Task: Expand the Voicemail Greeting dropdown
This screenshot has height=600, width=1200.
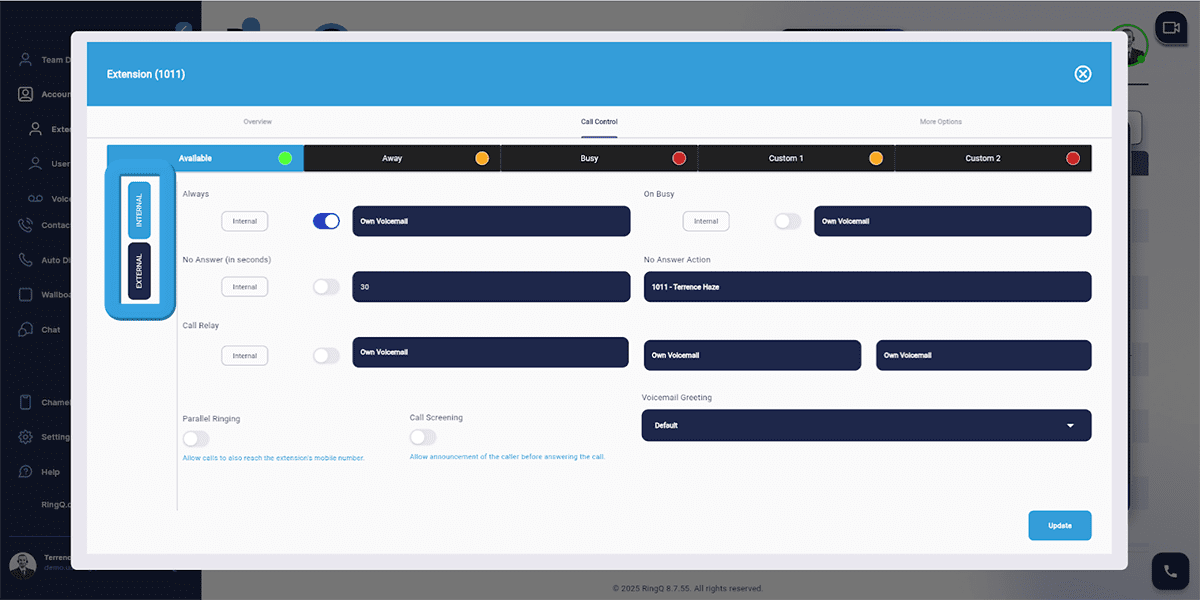Action: click(x=866, y=425)
